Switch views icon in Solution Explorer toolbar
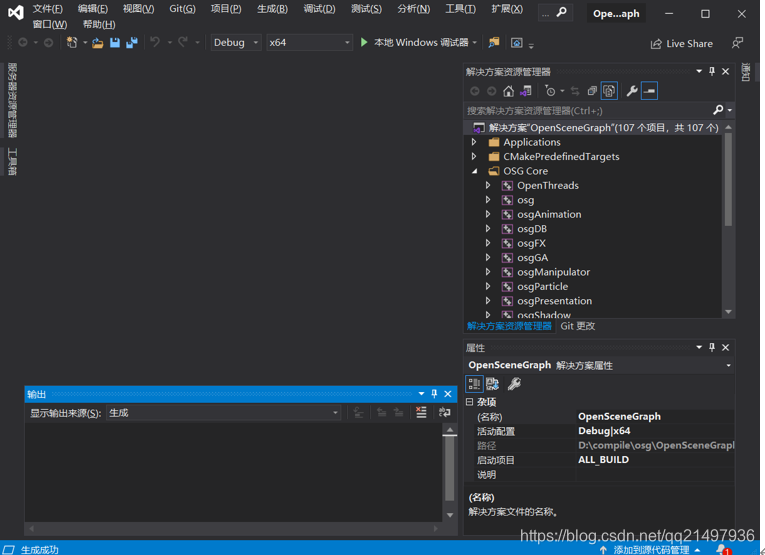The image size is (765, 555). click(526, 91)
